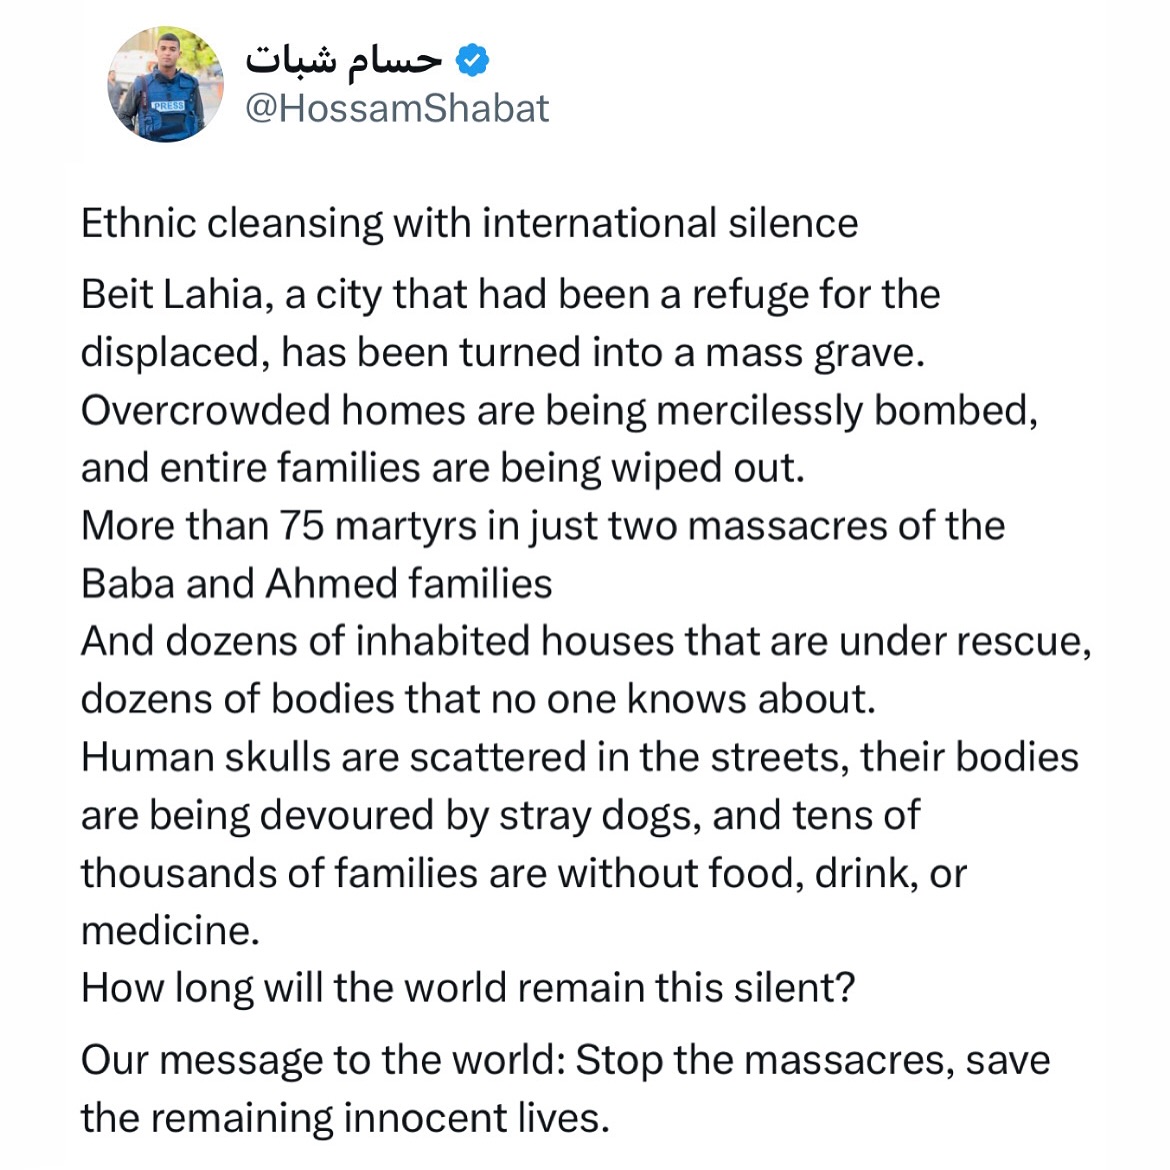1170x1170 pixels.
Task: Open the @HossamShabat handle link
Action: point(397,108)
